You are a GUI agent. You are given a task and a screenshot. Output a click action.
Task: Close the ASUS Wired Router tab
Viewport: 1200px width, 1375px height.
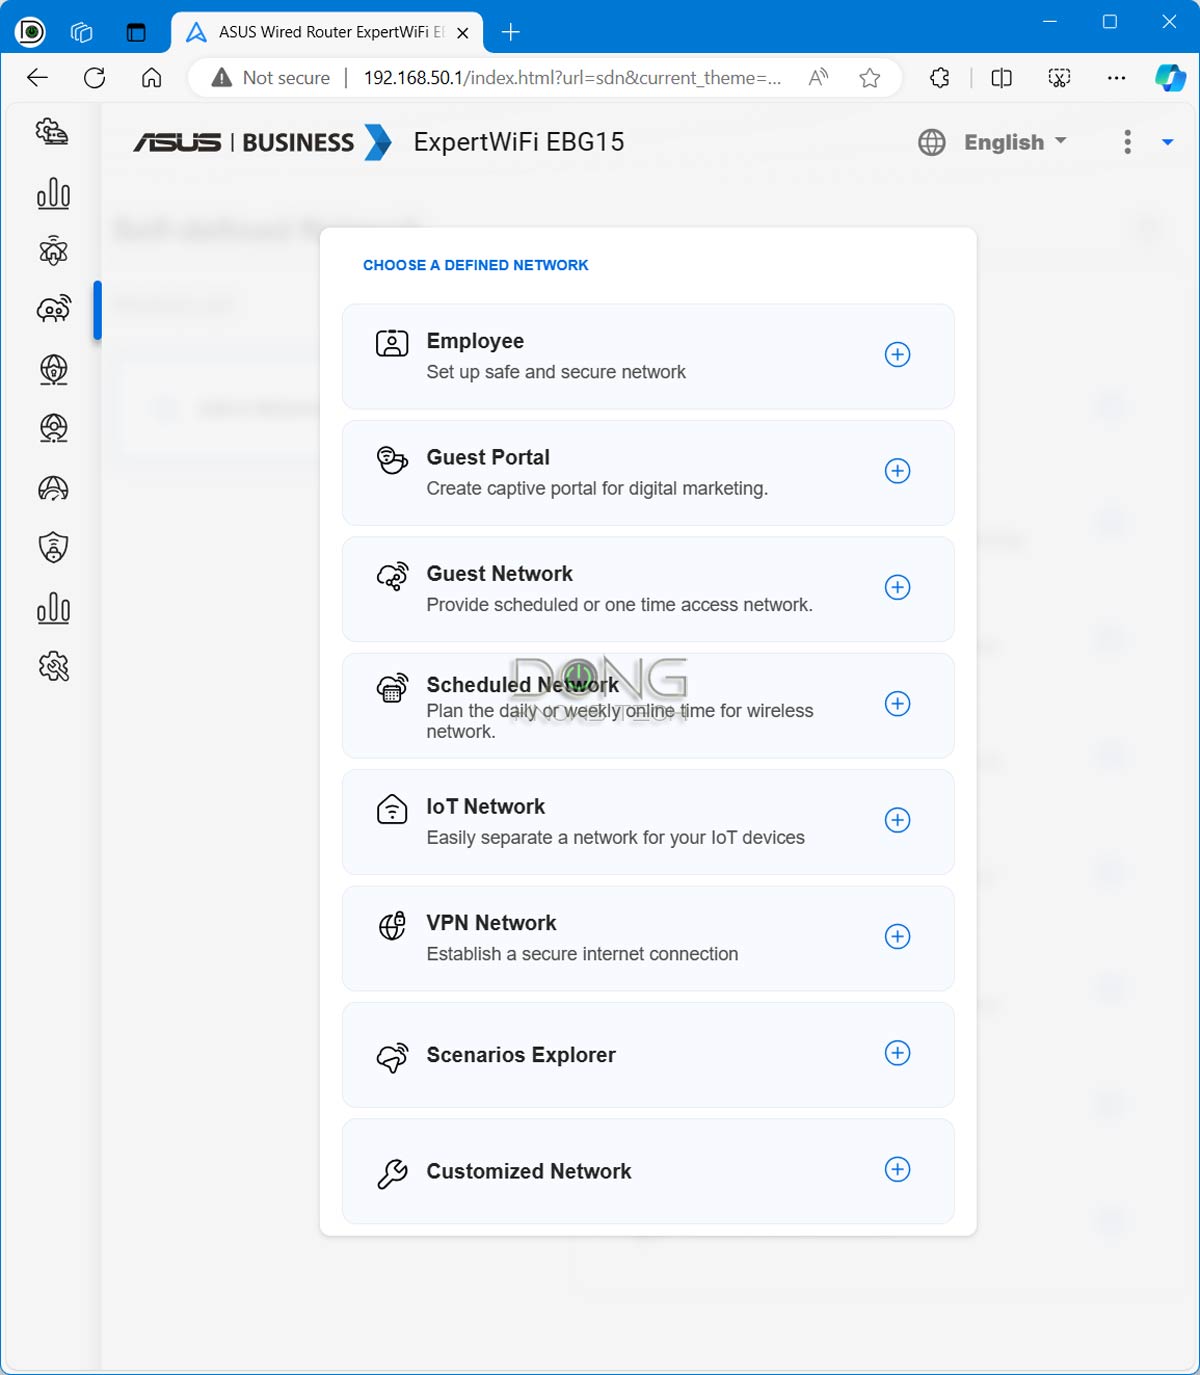(x=462, y=32)
